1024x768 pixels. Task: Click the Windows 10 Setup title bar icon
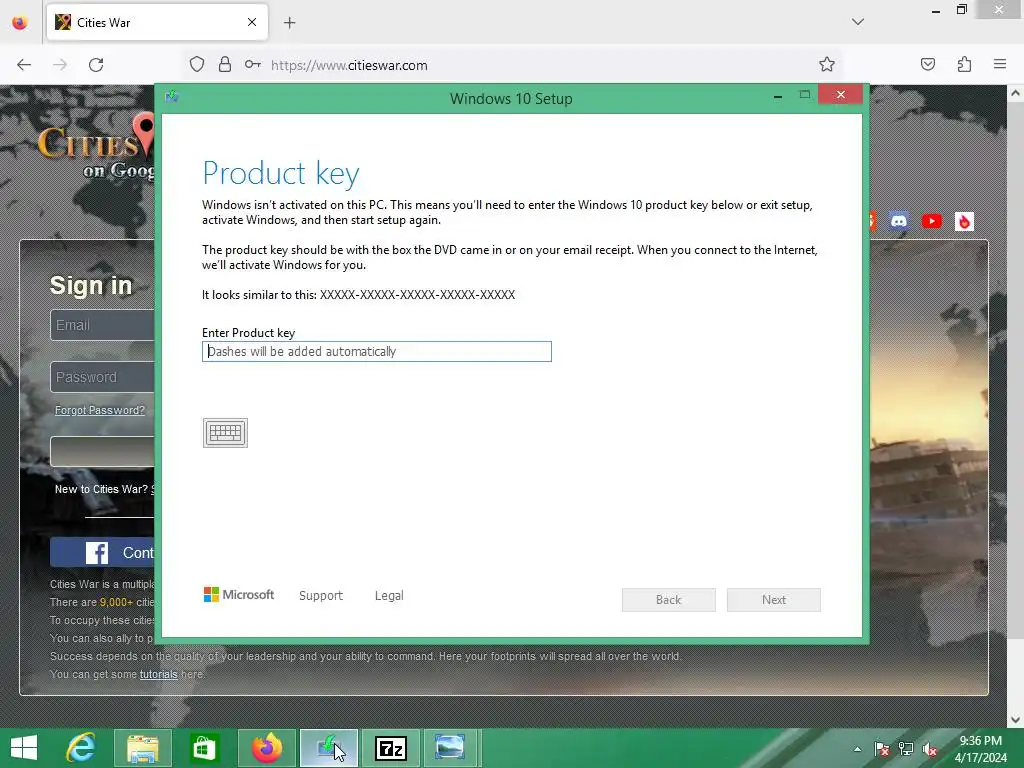coord(172,97)
